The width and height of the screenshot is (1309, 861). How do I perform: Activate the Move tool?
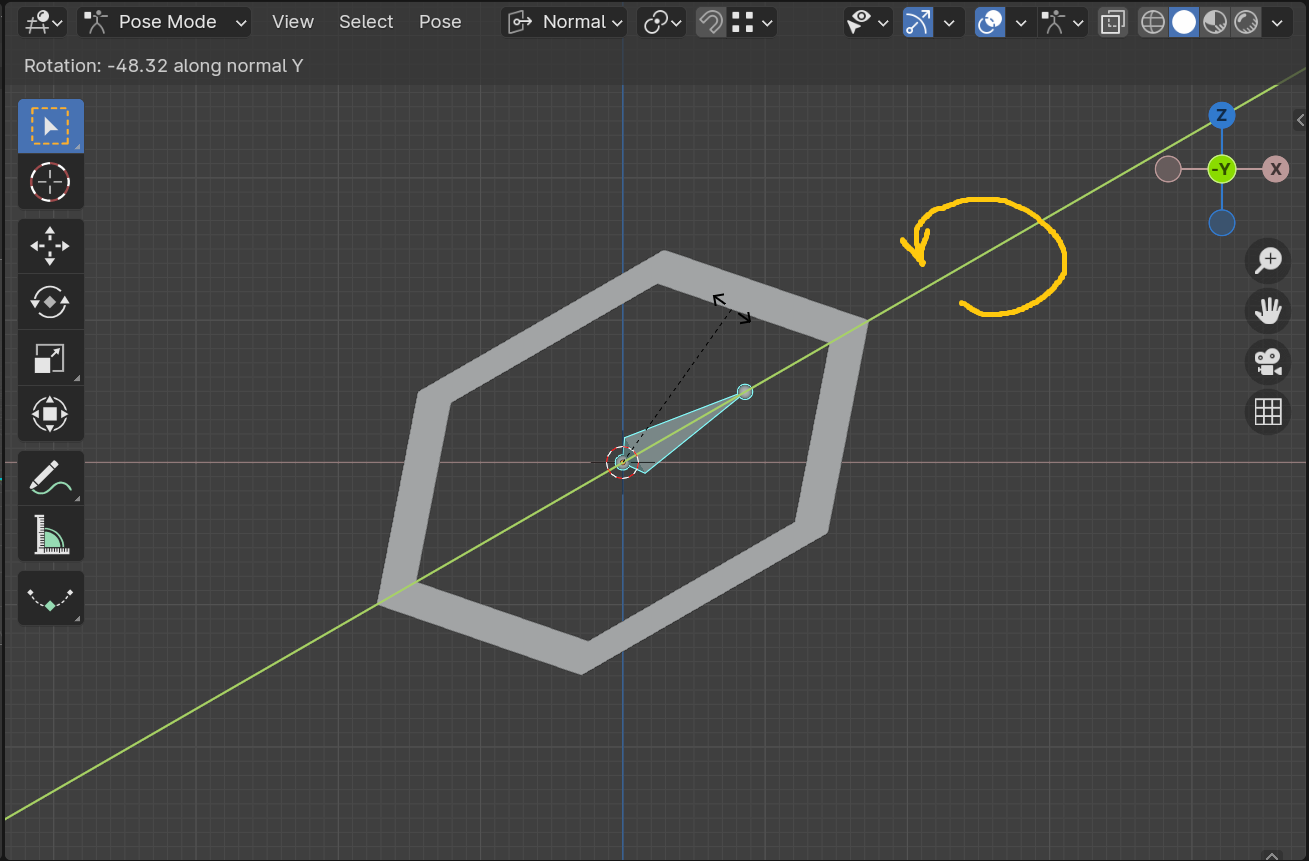(50, 246)
